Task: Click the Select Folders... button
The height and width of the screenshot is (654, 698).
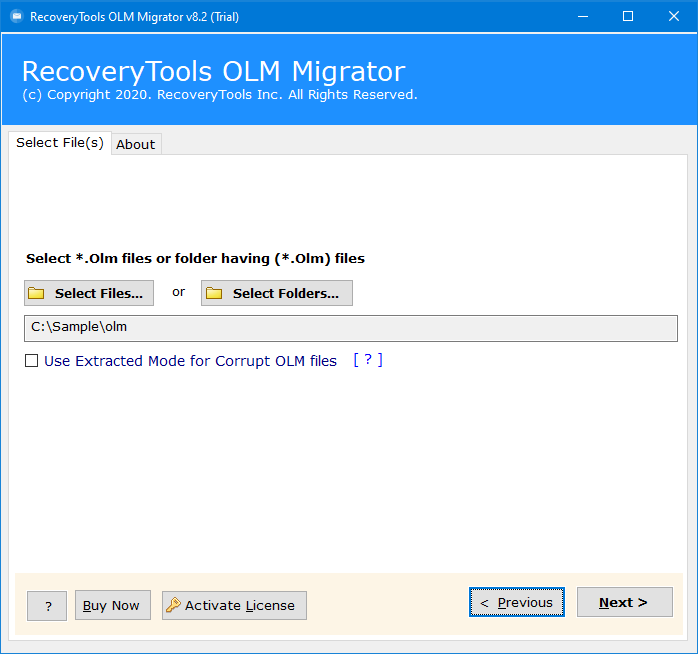Action: 277,293
